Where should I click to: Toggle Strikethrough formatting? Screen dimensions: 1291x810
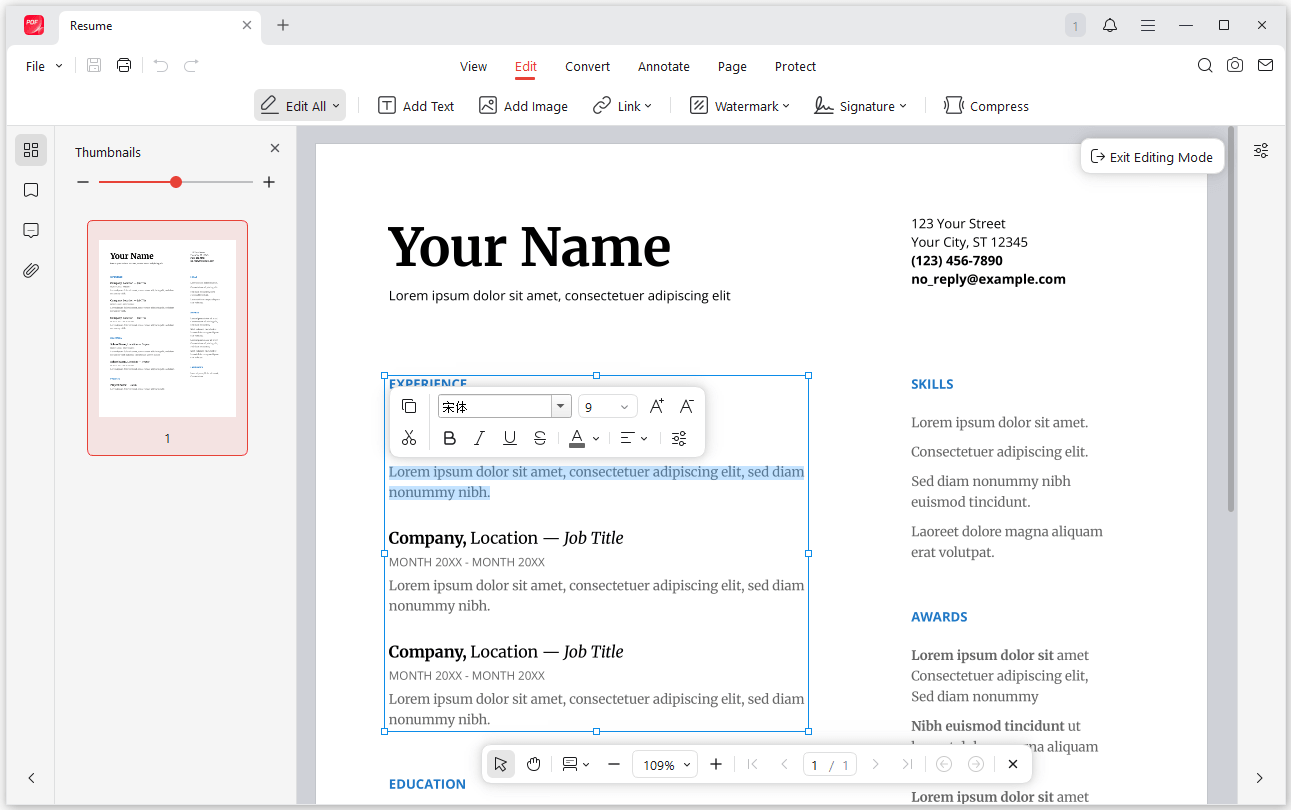point(540,438)
